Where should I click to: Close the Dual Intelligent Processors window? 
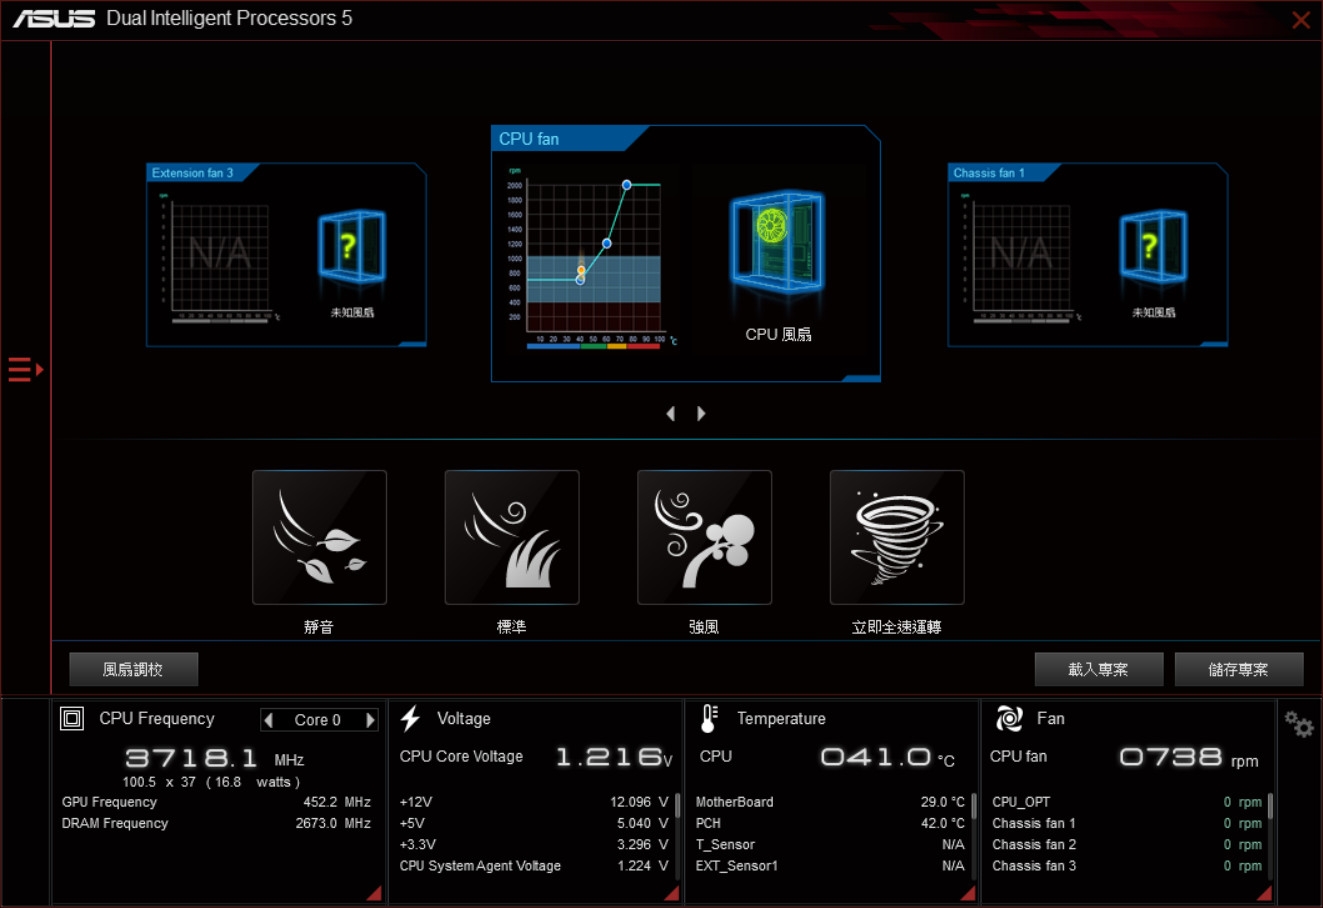(1301, 20)
